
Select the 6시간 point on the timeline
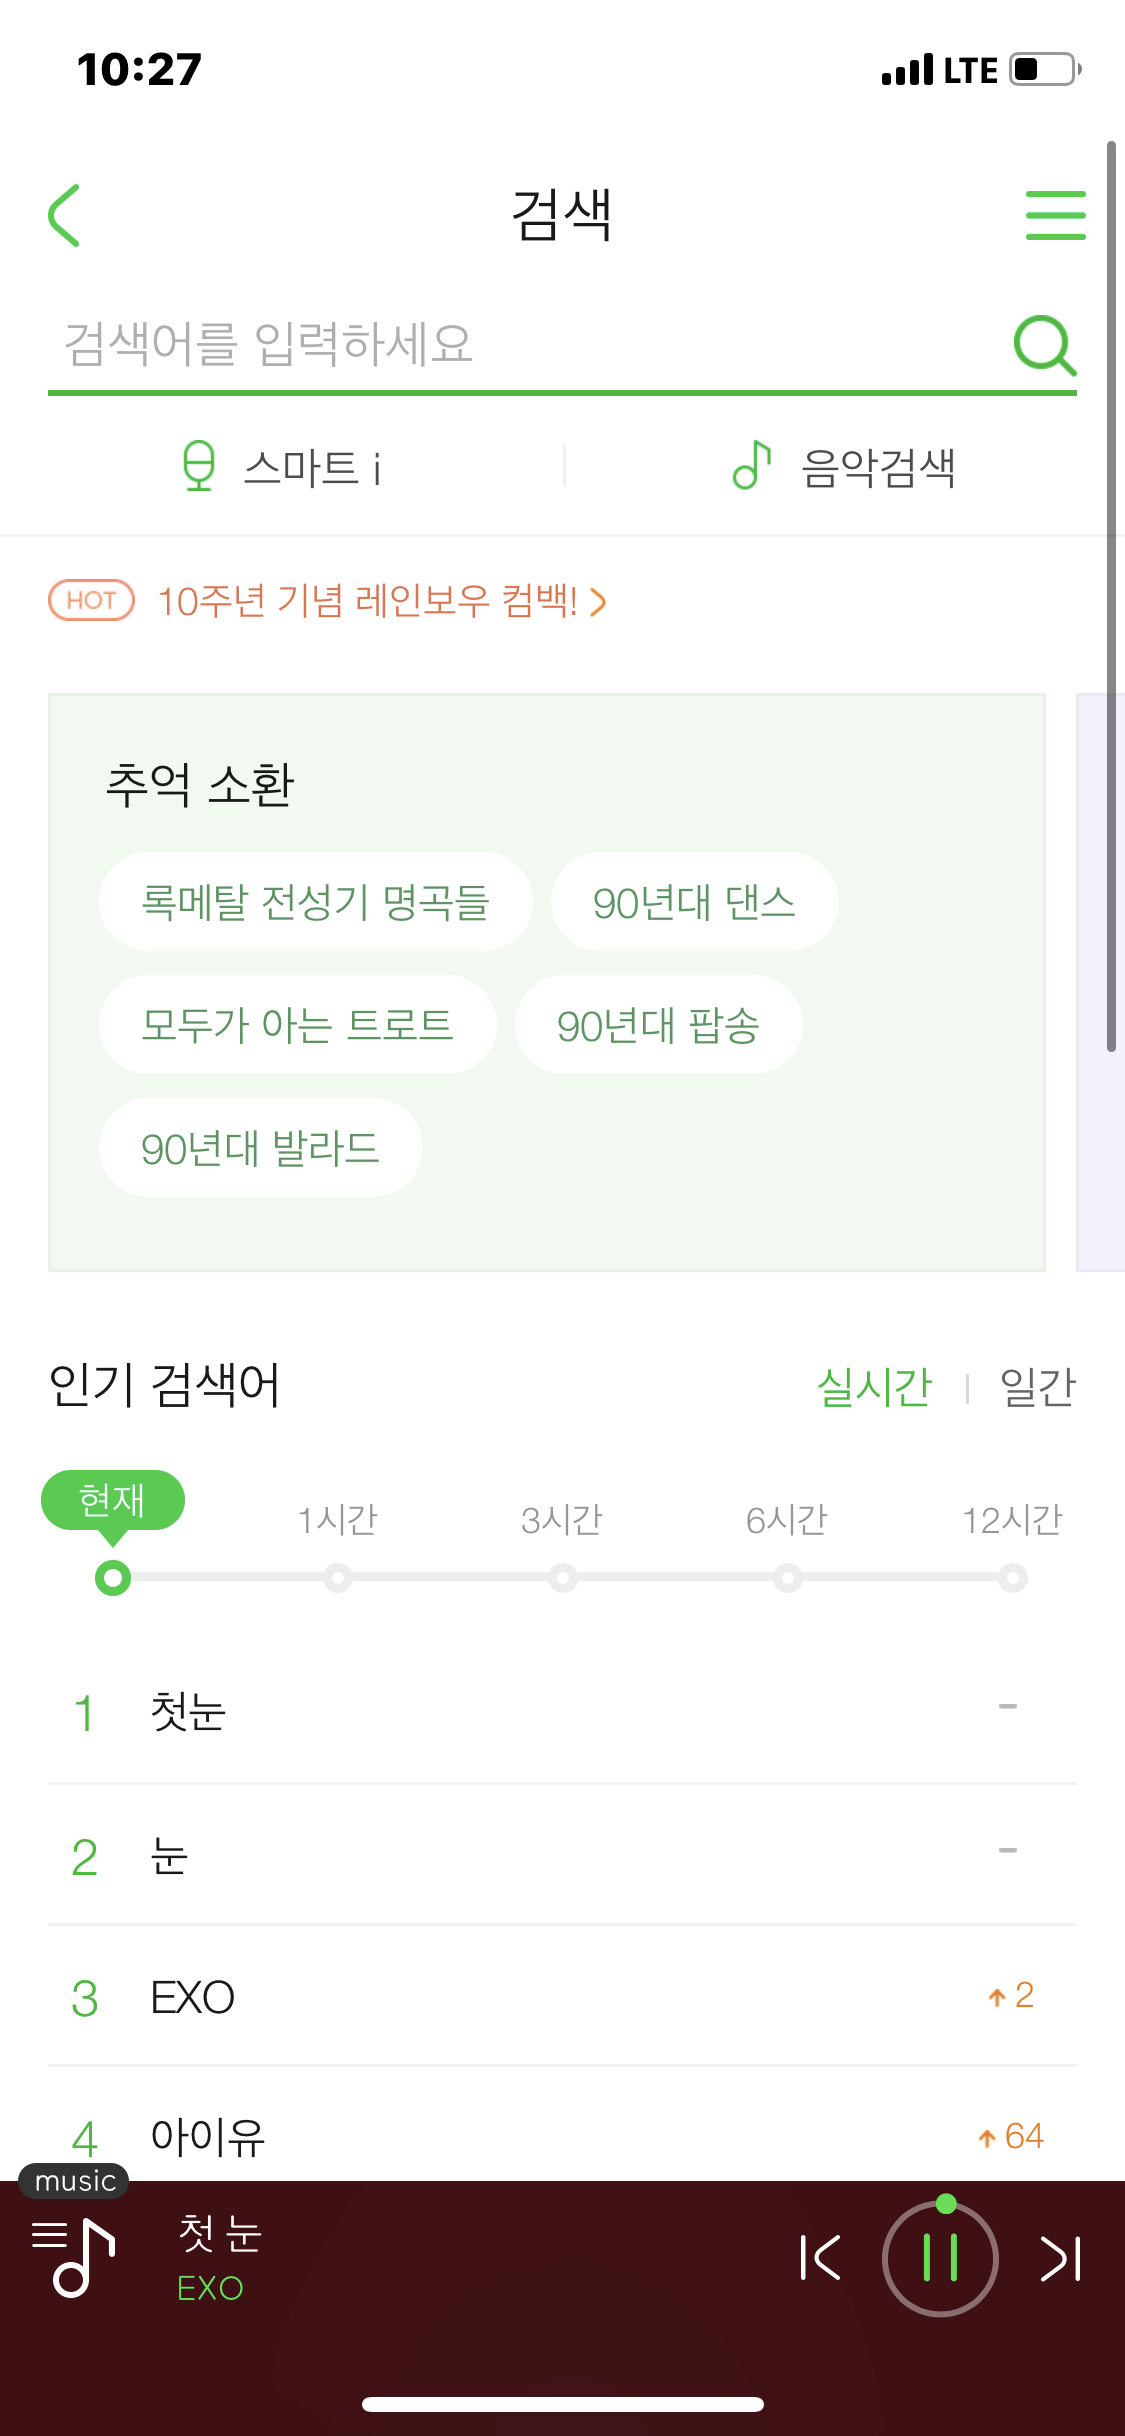coord(789,1576)
